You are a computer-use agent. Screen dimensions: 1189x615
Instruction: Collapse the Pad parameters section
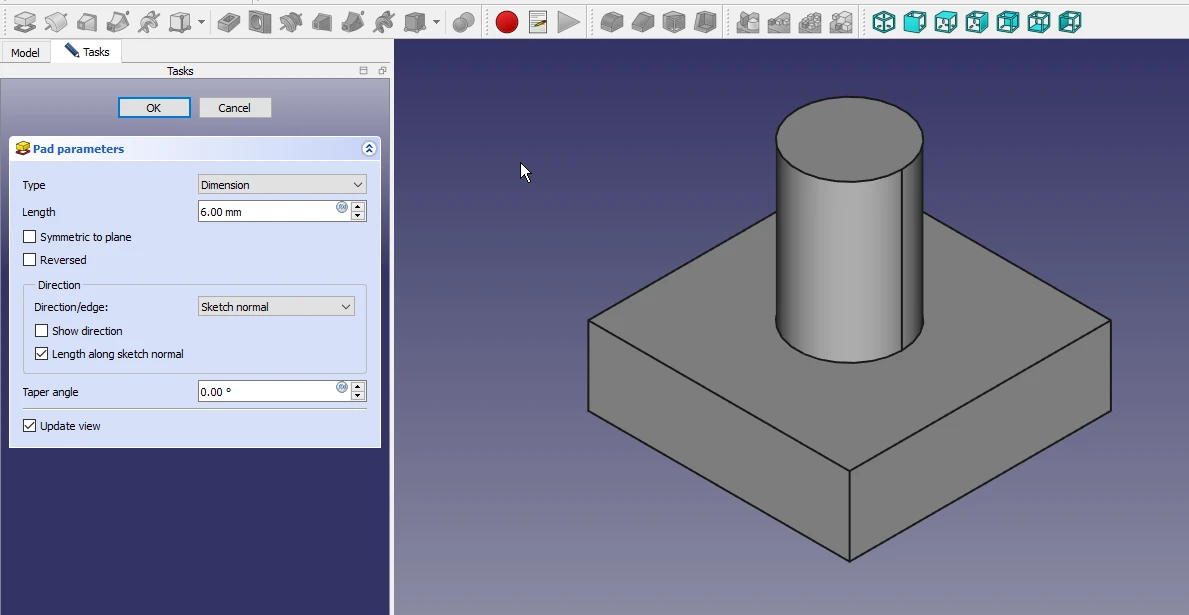tap(369, 149)
